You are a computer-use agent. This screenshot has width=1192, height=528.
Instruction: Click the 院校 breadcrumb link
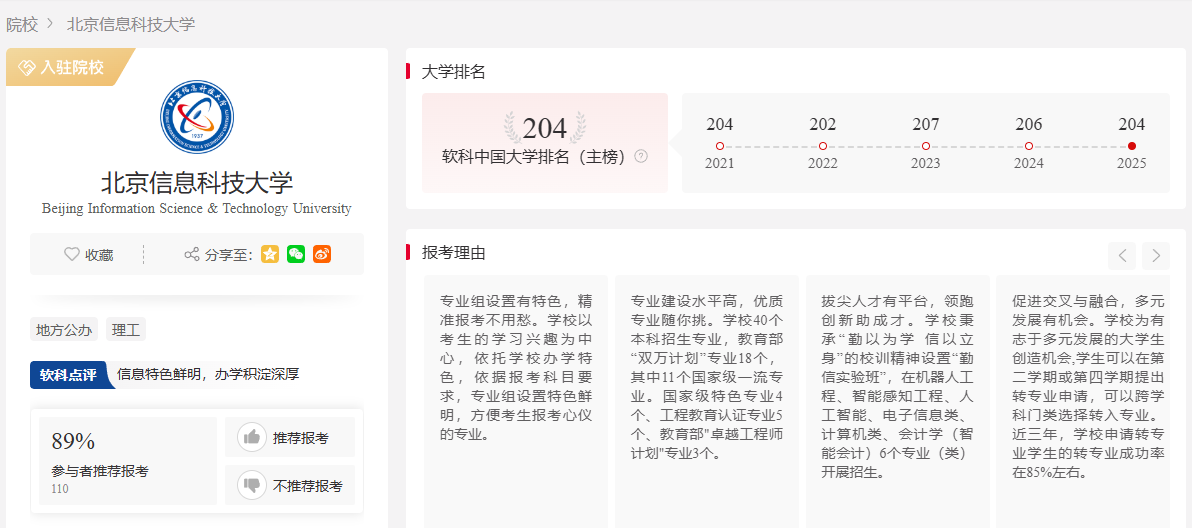pos(22,24)
